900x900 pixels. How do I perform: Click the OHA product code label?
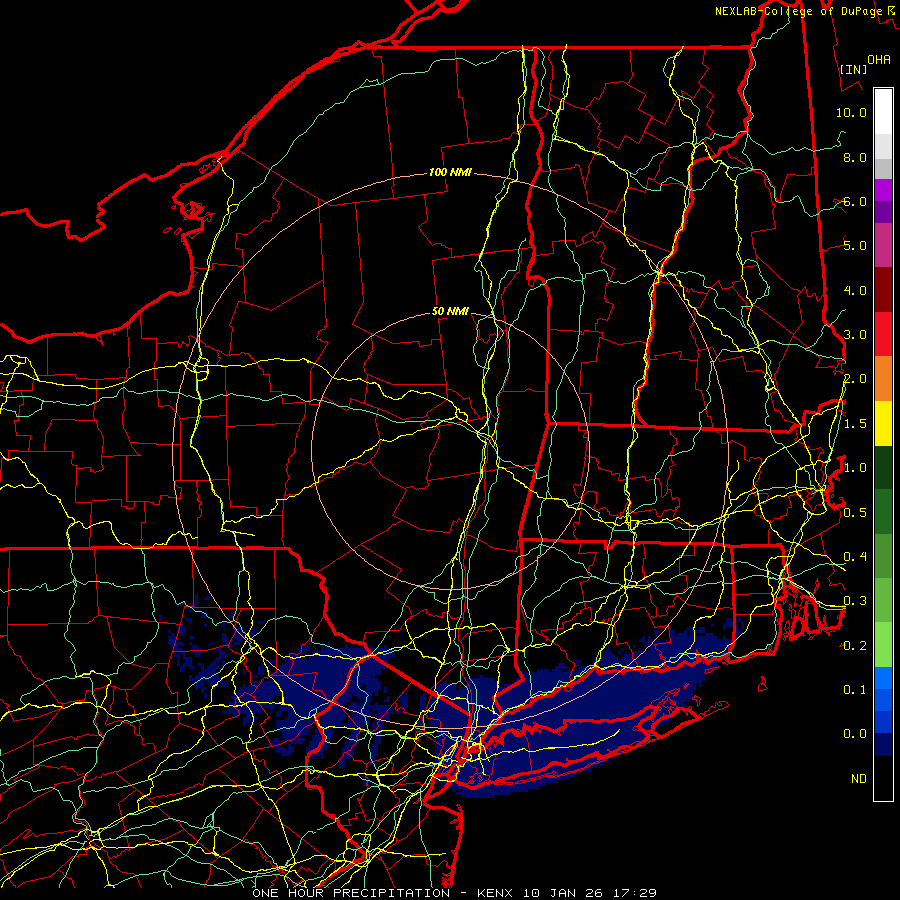(879, 59)
